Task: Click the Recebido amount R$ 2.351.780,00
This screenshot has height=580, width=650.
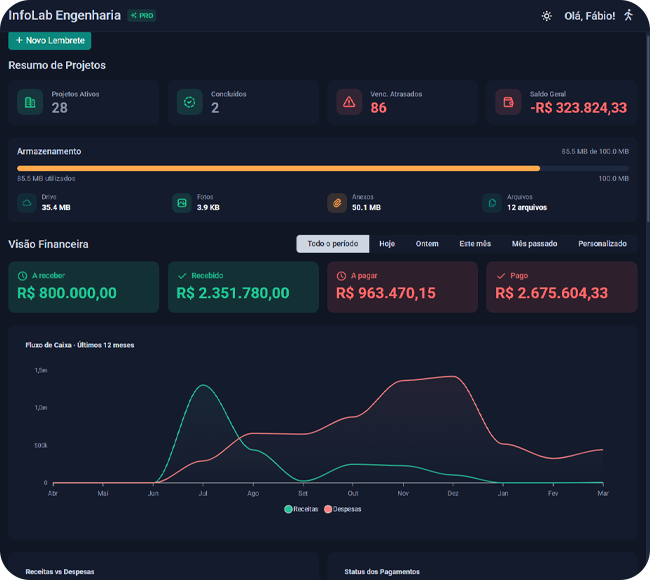Action: pyautogui.click(x=233, y=293)
